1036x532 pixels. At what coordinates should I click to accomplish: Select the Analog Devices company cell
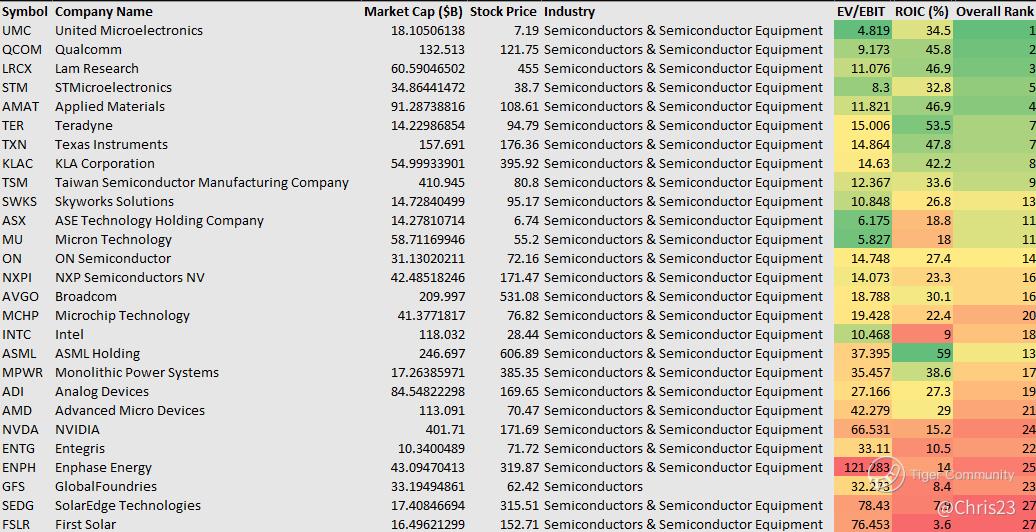pyautogui.click(x=102, y=392)
